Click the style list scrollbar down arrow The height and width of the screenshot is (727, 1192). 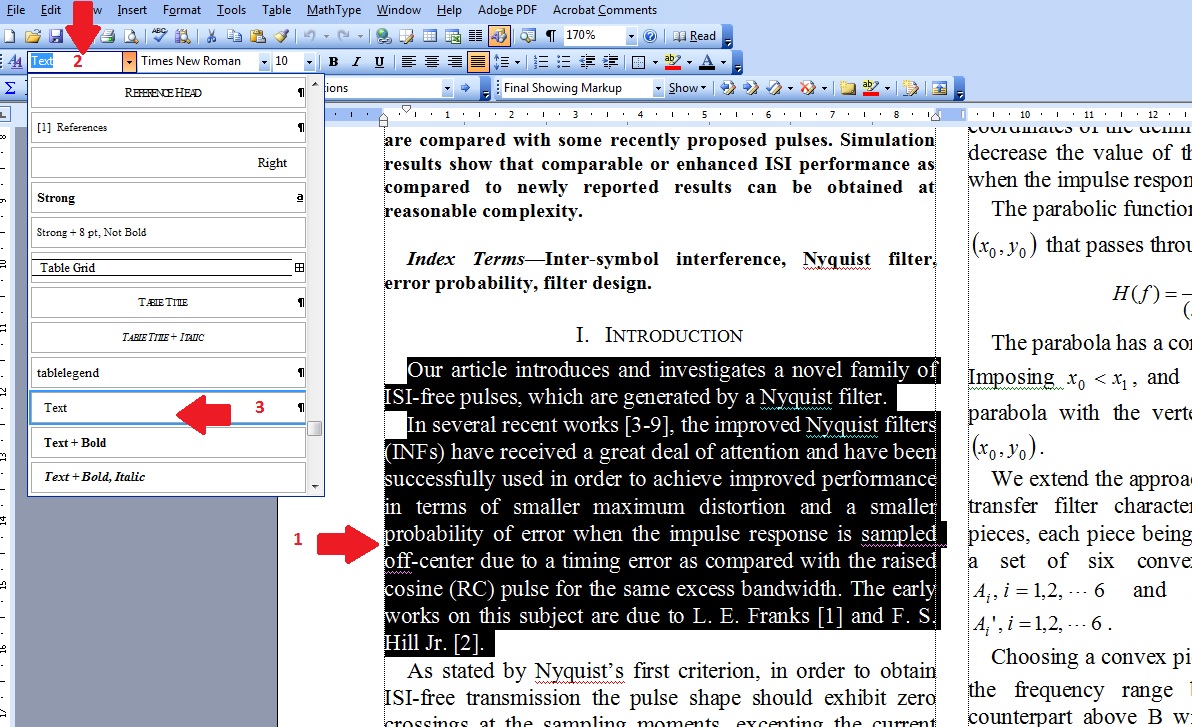pos(315,487)
